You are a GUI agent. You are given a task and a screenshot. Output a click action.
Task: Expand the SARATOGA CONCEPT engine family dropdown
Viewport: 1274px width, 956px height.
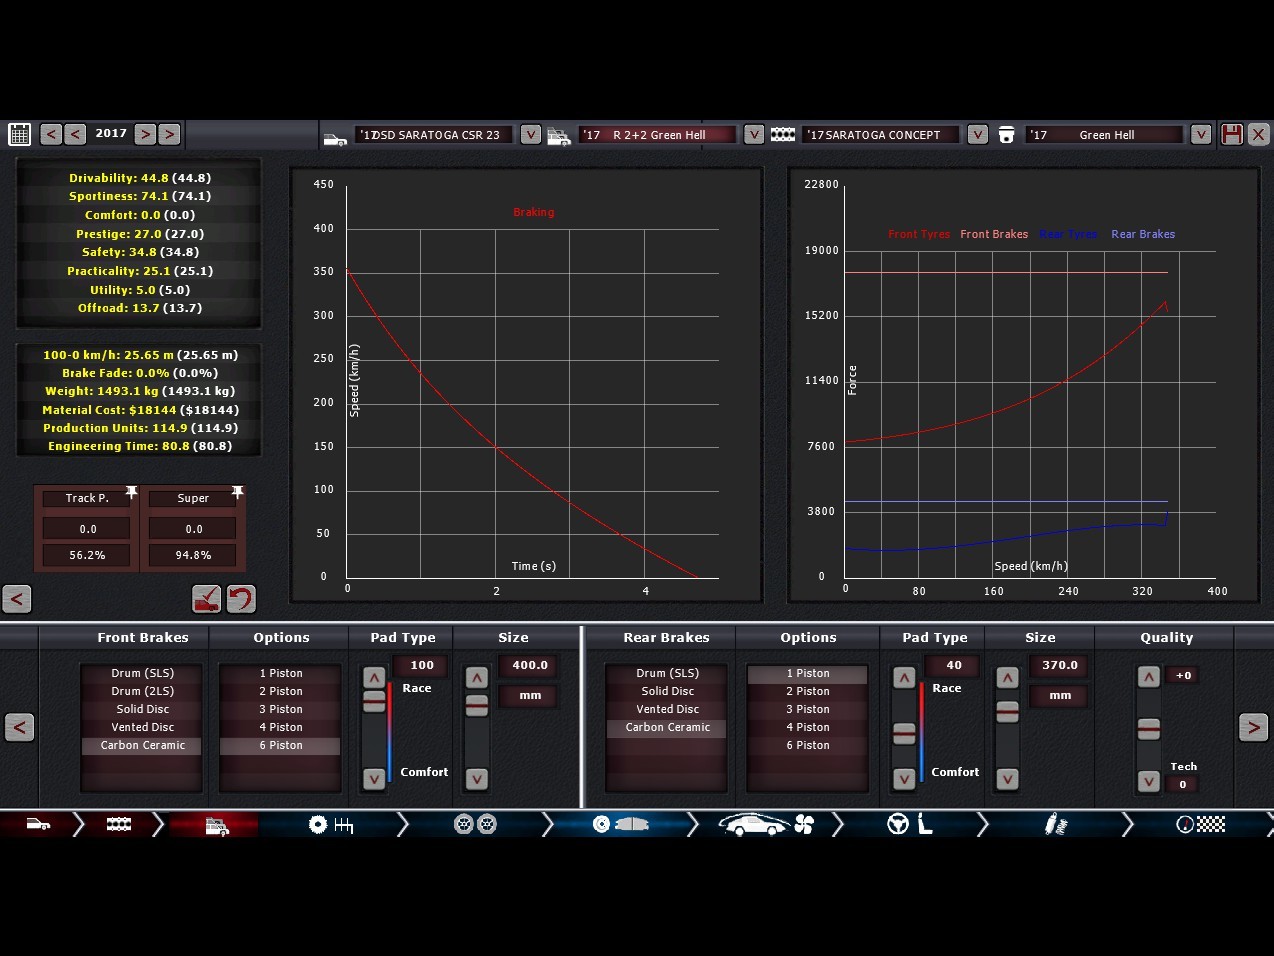(978, 134)
